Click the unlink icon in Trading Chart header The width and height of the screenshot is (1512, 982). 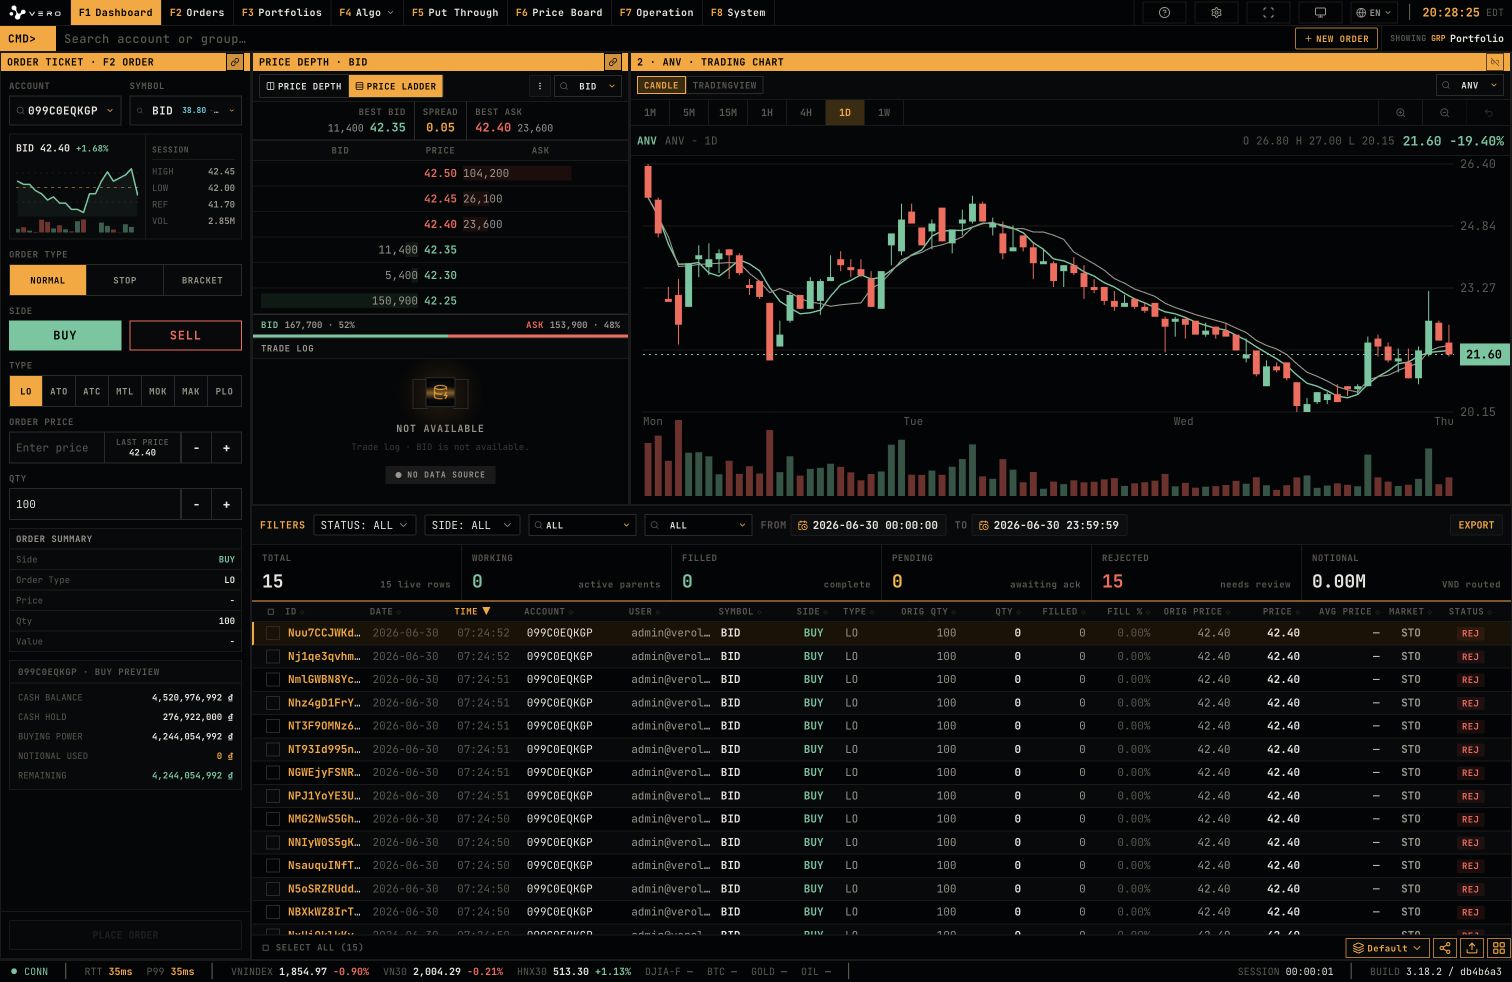(1495, 62)
